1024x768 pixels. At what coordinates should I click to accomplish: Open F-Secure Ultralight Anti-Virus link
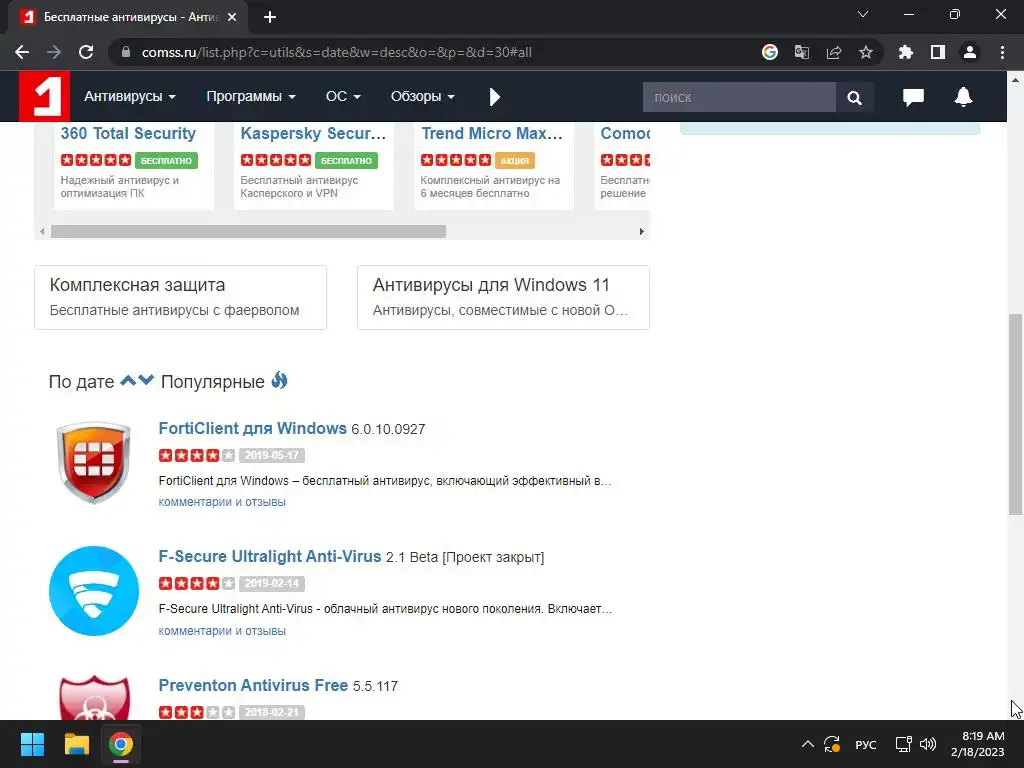tap(270, 556)
